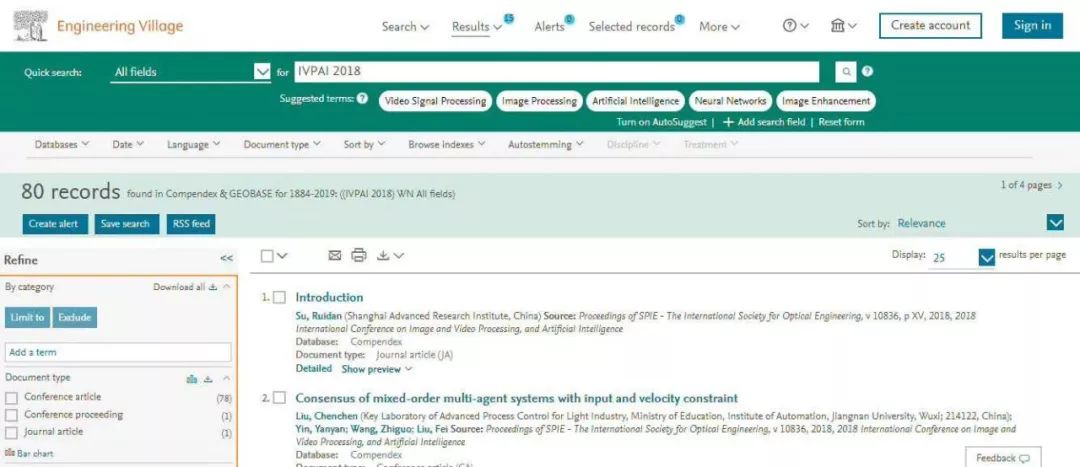1080x467 pixels.
Task: Expand Show preview for Introduction record
Action: coord(376,369)
